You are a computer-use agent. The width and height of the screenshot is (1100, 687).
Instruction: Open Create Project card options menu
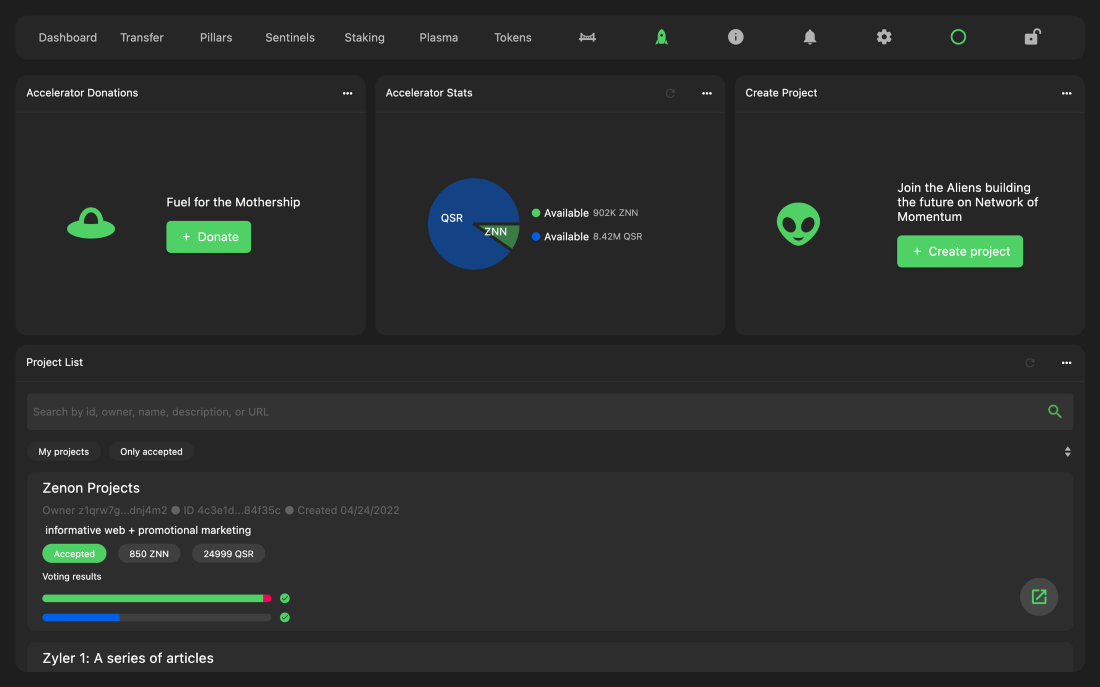[1066, 93]
